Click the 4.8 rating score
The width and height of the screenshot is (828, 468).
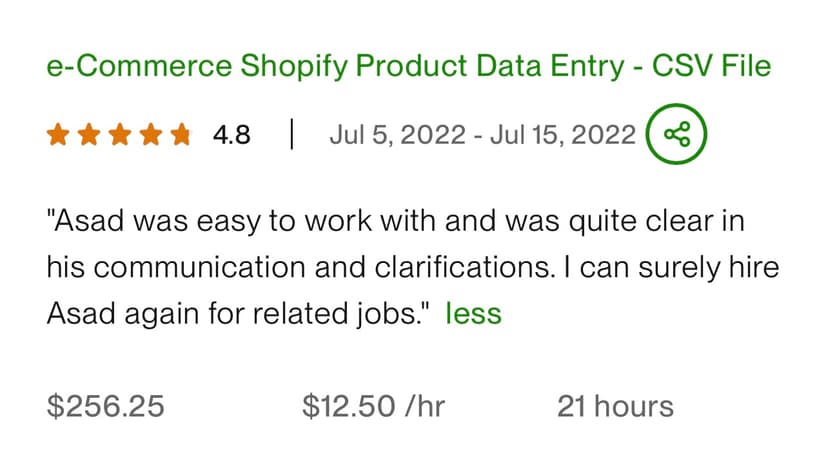232,135
